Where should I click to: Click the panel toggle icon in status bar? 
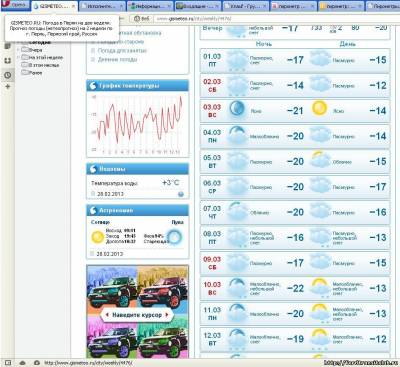[8, 363]
